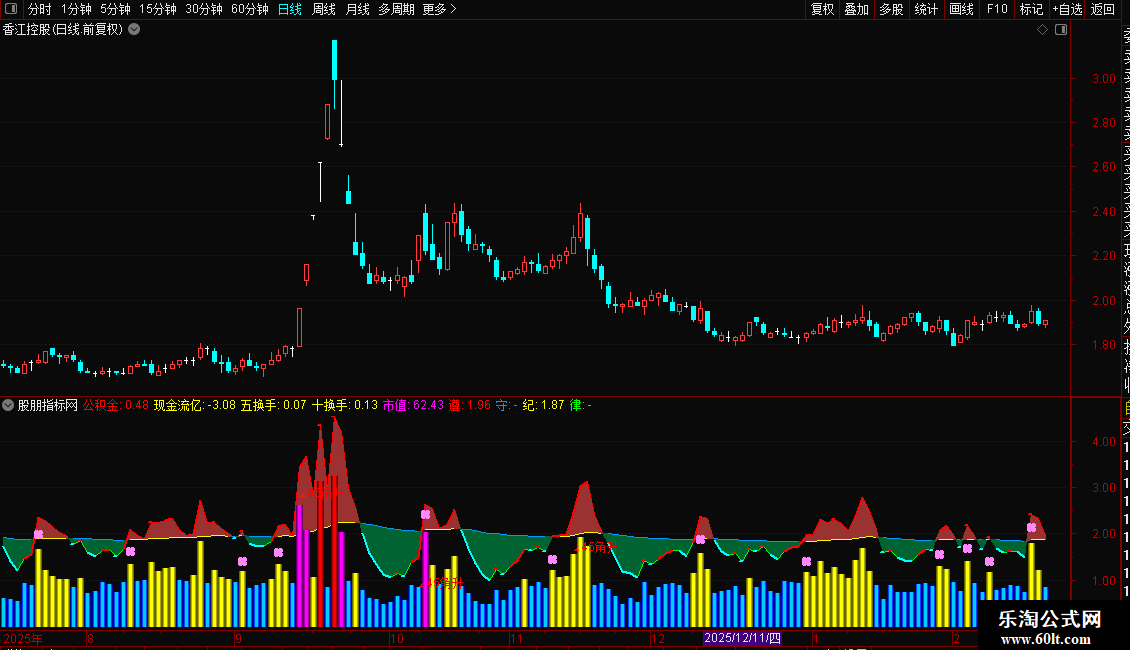Viewport: 1130px width, 650px height.
Task: Click the 现金流亿: -3.08 value
Action: pos(195,405)
